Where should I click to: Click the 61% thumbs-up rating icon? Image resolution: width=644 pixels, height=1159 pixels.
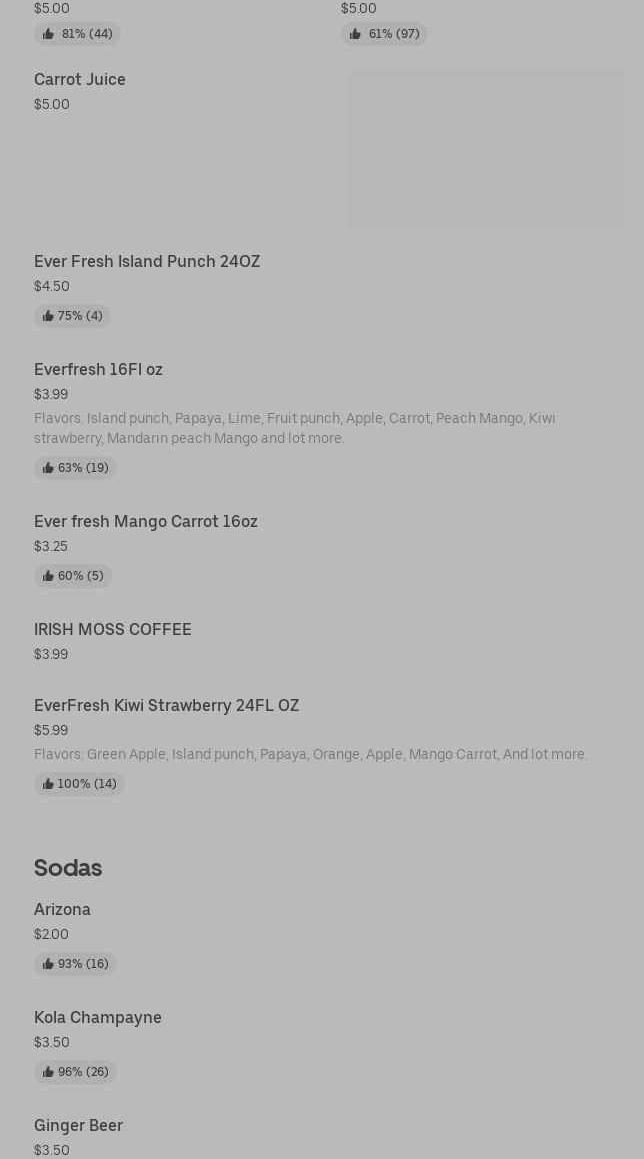click(x=355, y=34)
